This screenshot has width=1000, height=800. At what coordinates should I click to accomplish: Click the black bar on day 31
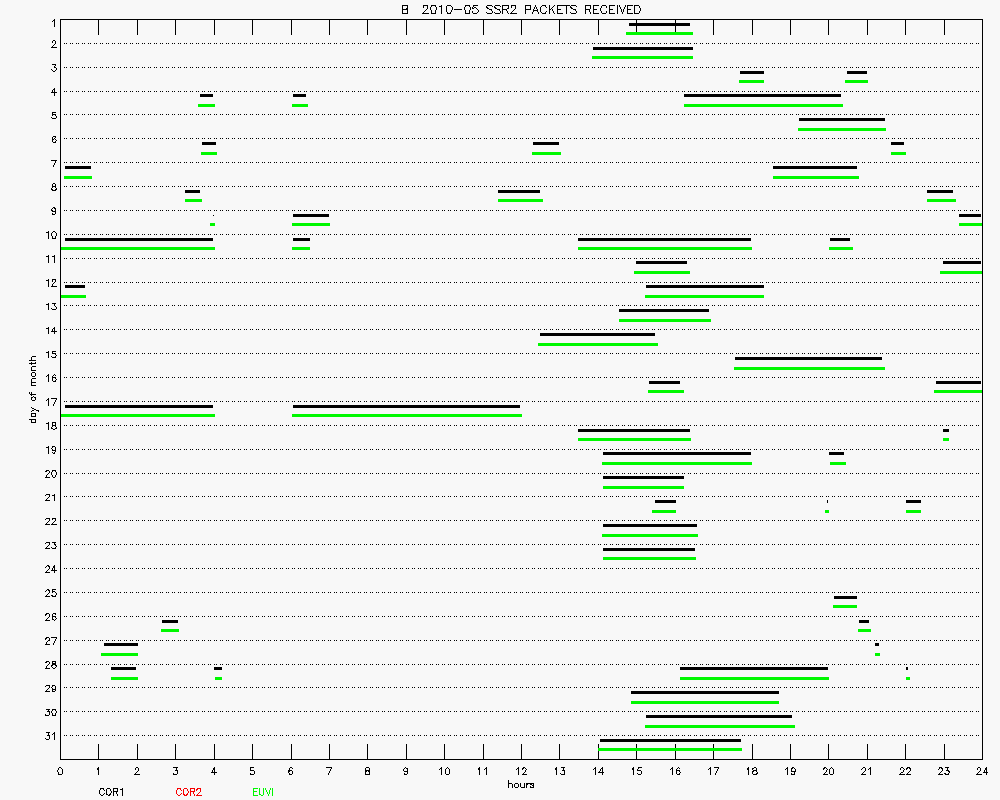click(x=670, y=740)
